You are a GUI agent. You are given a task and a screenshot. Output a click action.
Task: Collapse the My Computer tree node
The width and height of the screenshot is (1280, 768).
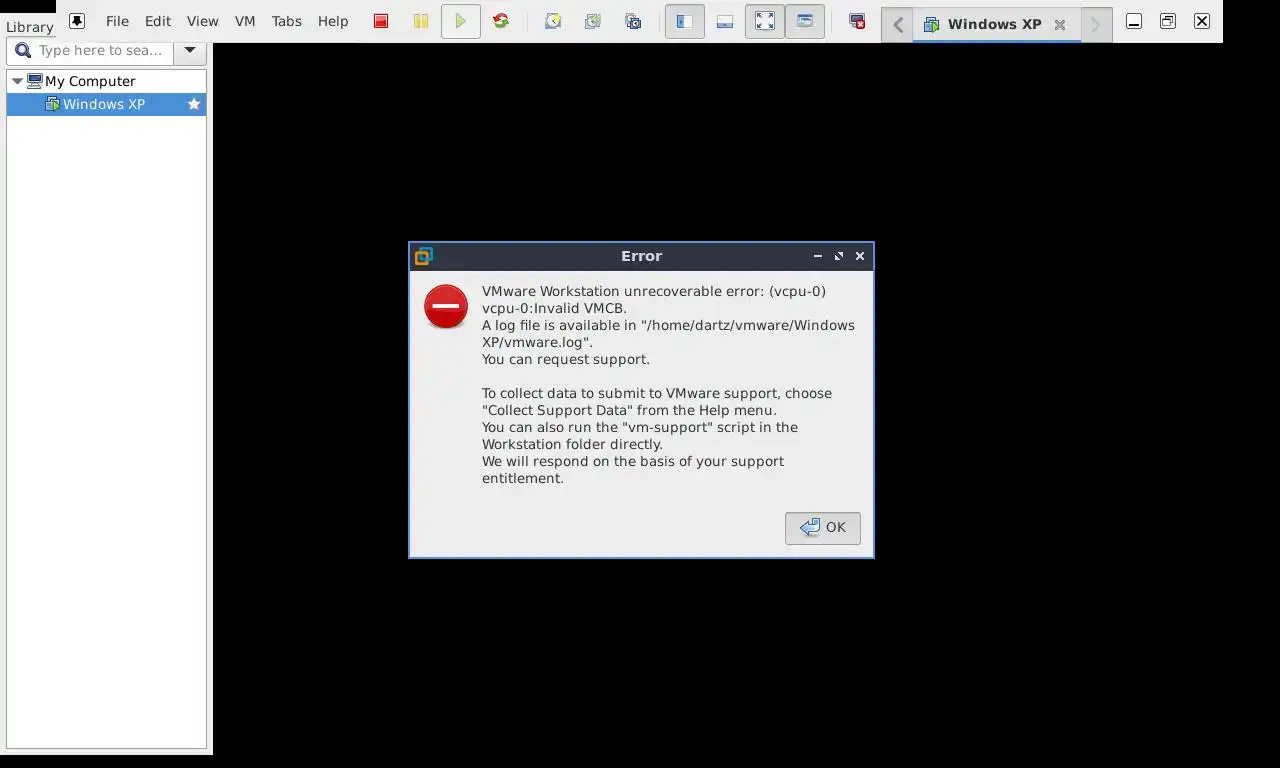coord(17,81)
